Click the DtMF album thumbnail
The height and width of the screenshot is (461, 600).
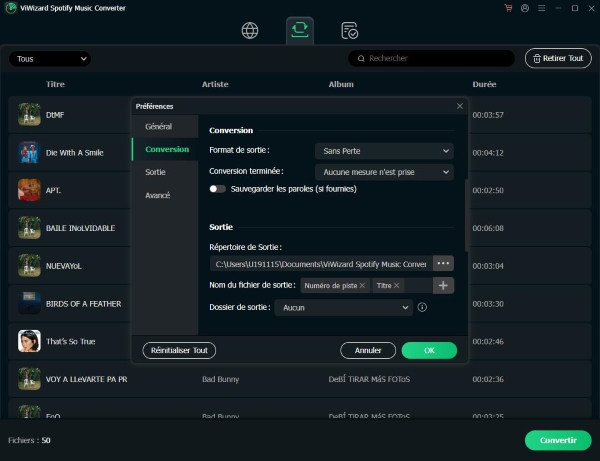click(29, 114)
